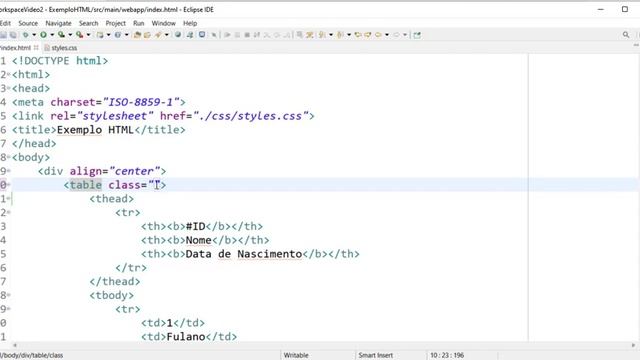The height and width of the screenshot is (360, 640).
Task: Click the /body/div/table/class breadcrumb in status bar
Action: point(31,355)
